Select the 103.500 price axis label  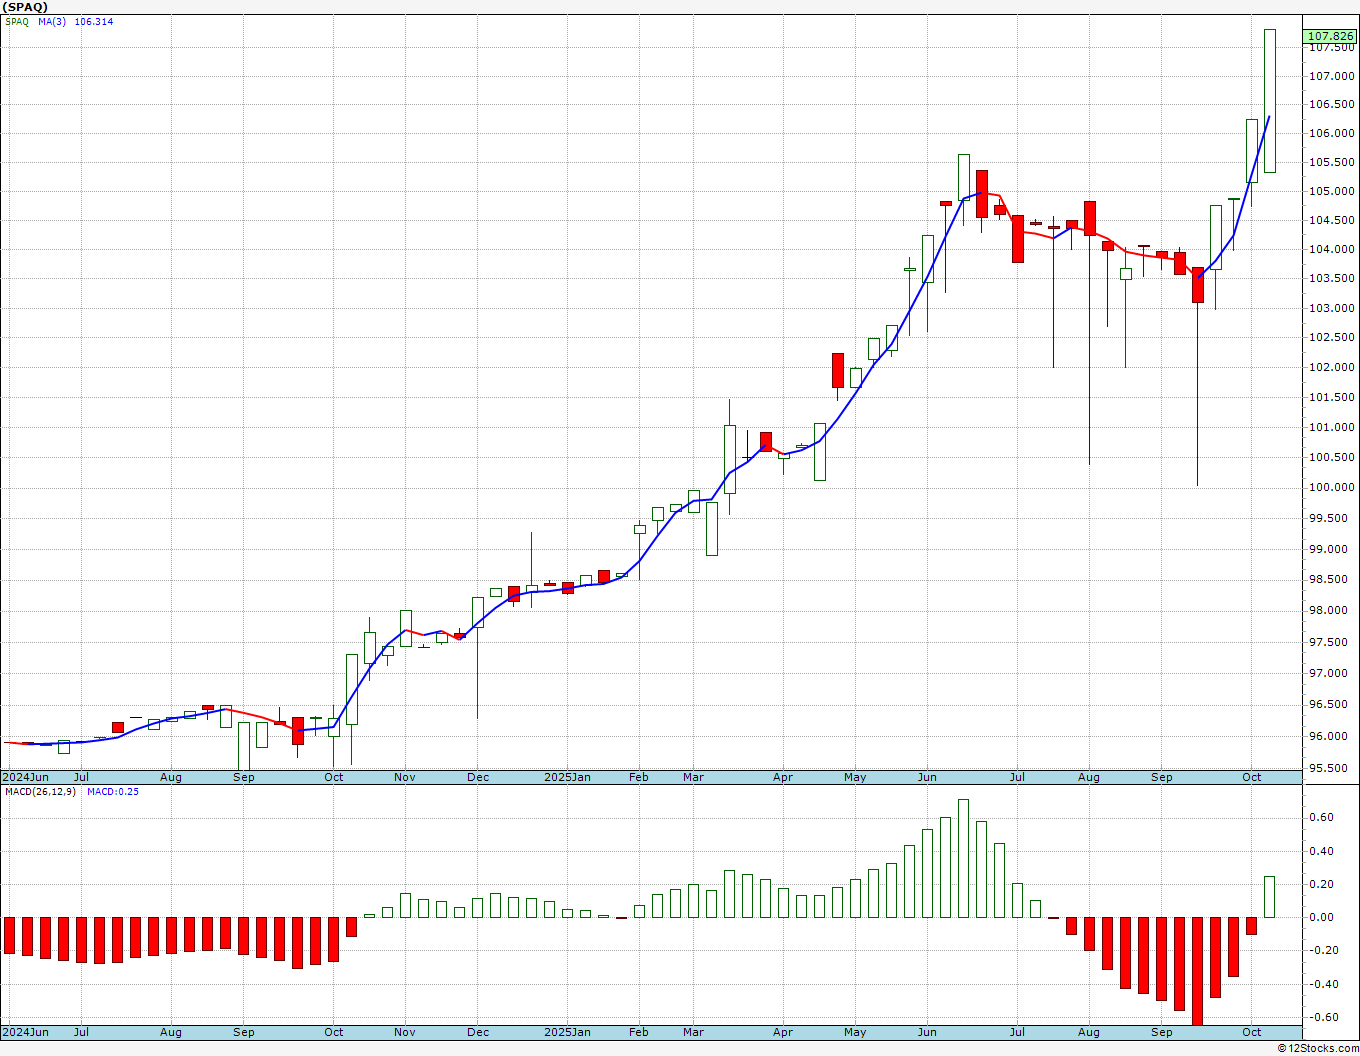[x=1332, y=279]
